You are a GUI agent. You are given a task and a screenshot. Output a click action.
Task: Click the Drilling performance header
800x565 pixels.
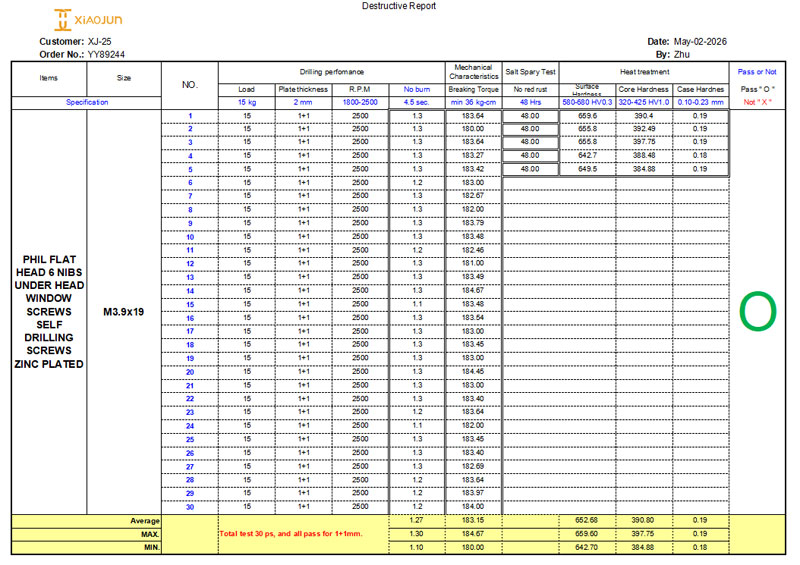click(x=332, y=72)
